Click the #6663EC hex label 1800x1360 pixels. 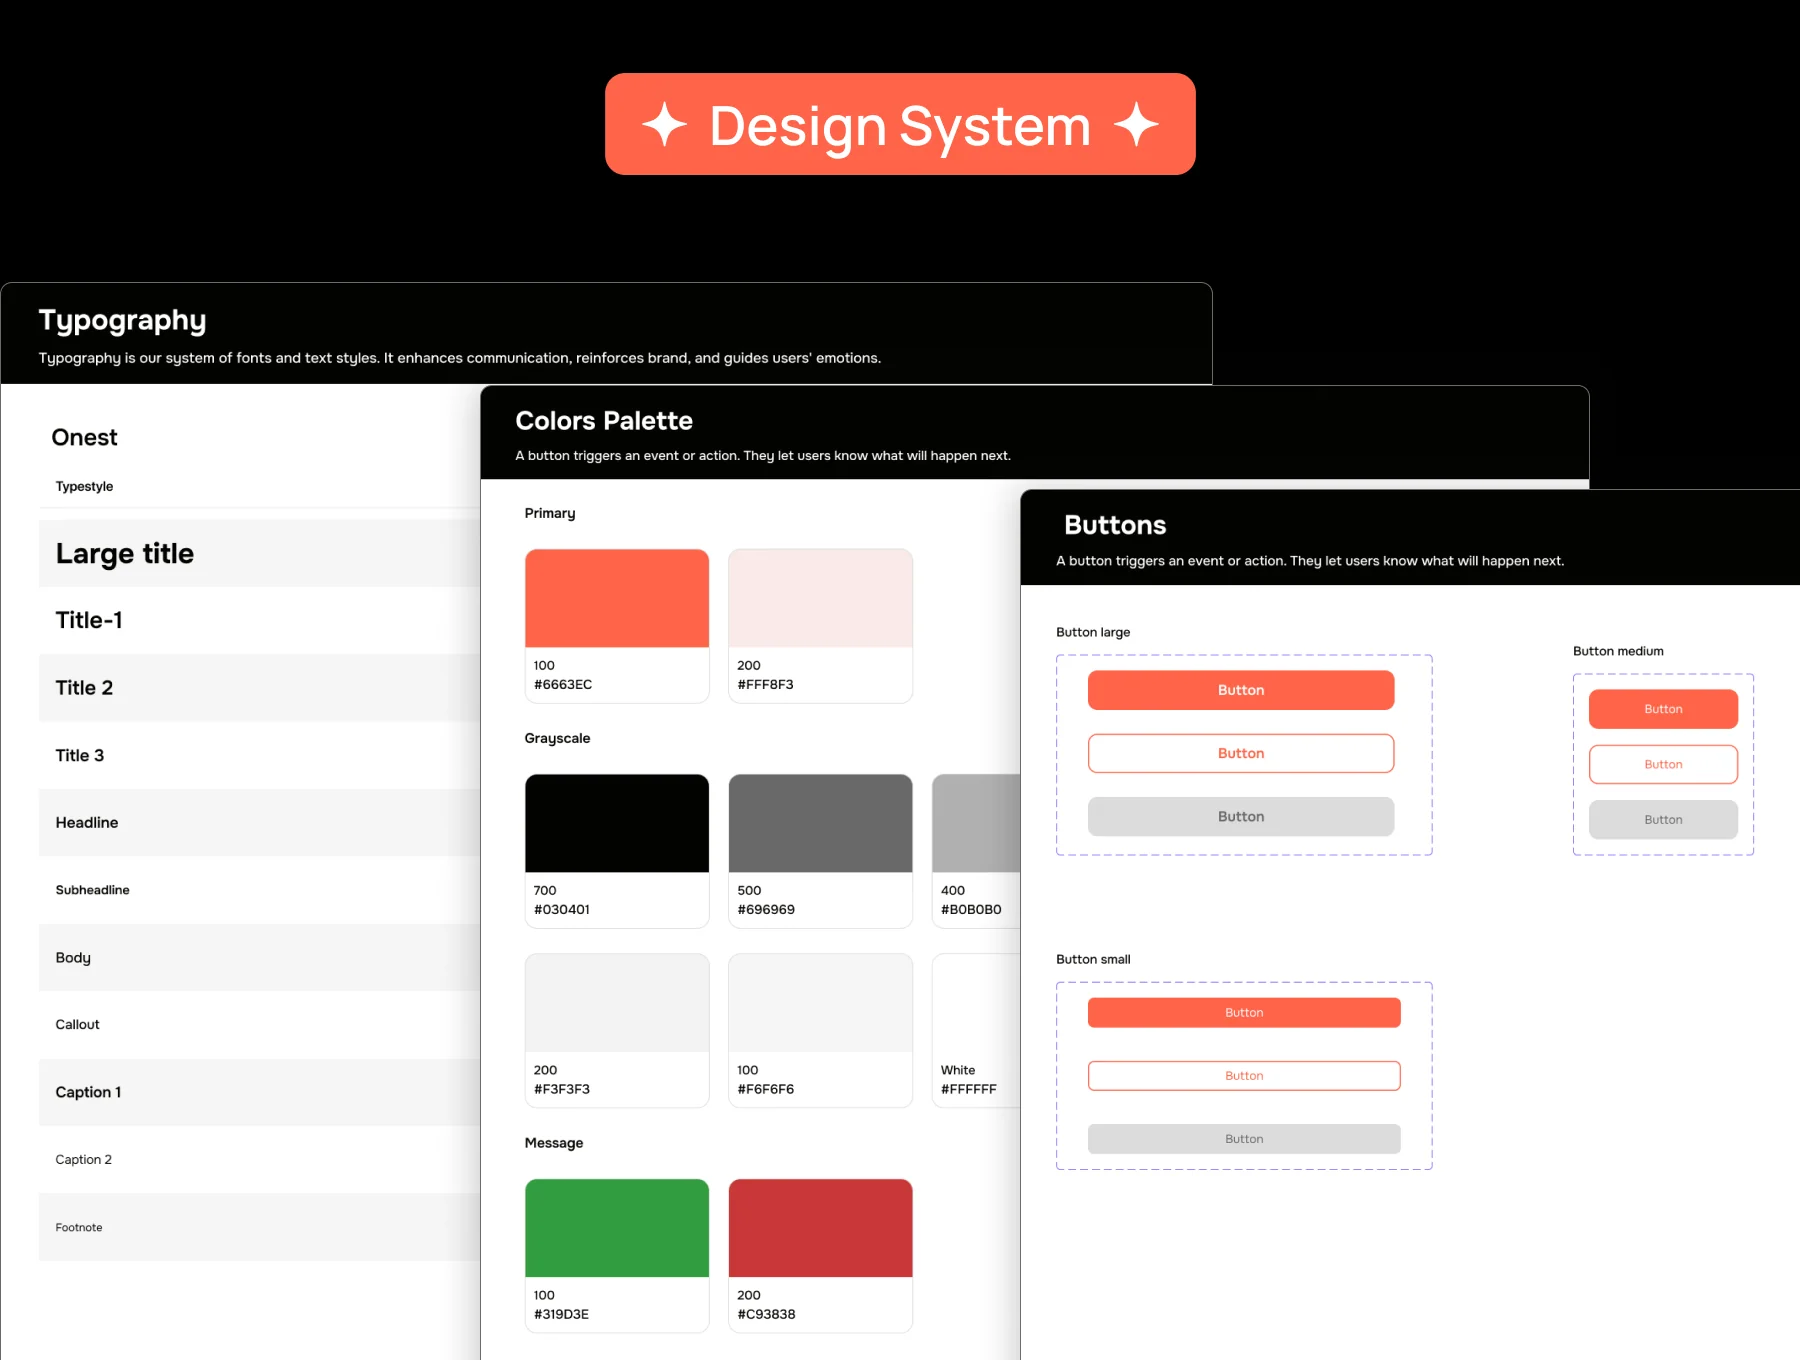[563, 684]
